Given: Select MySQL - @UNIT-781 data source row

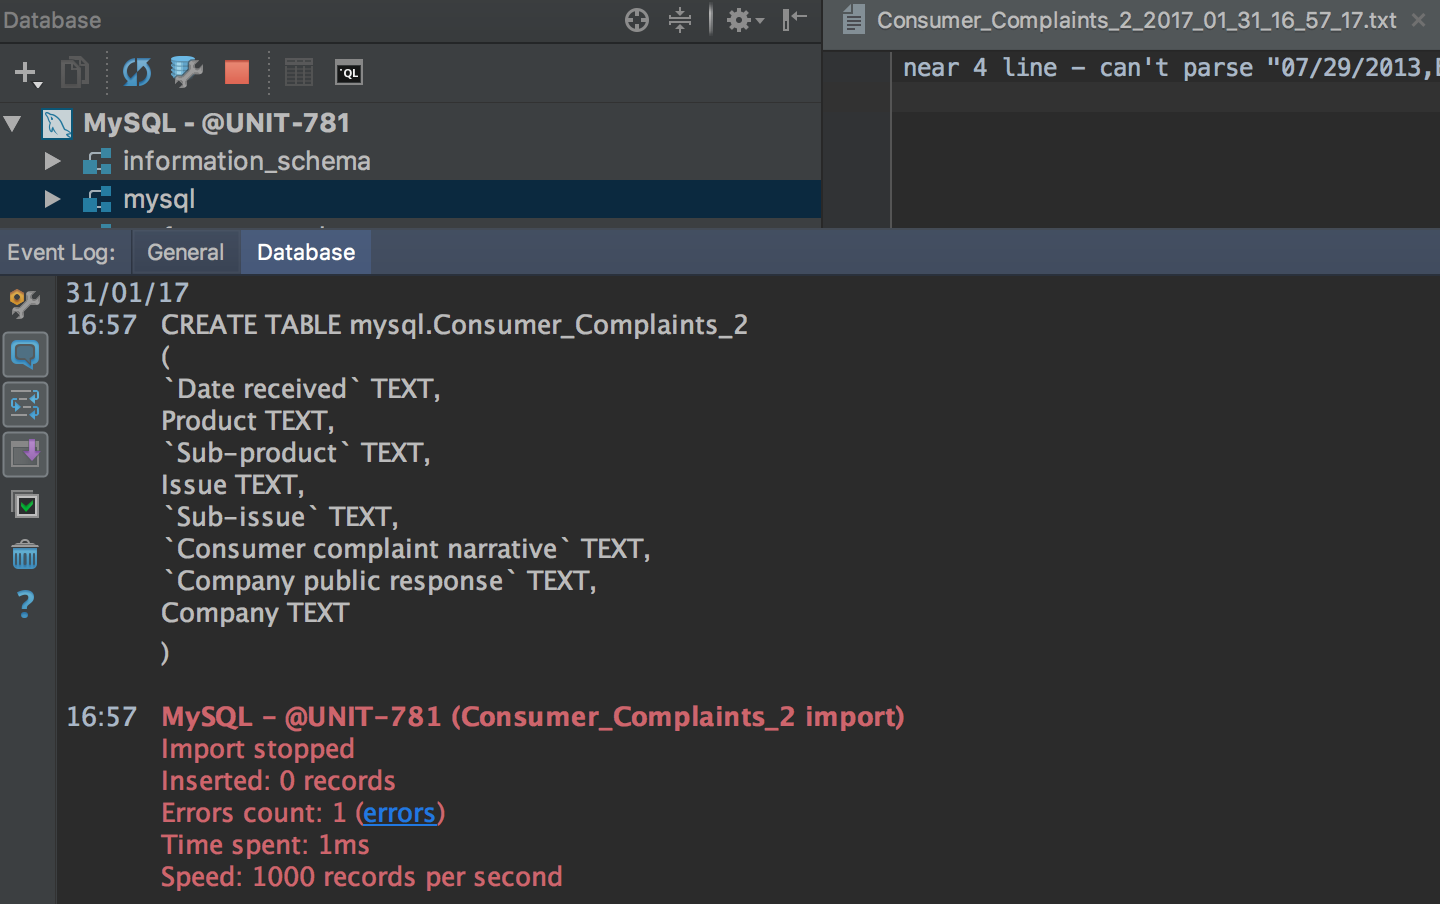Looking at the screenshot, I should point(410,123).
